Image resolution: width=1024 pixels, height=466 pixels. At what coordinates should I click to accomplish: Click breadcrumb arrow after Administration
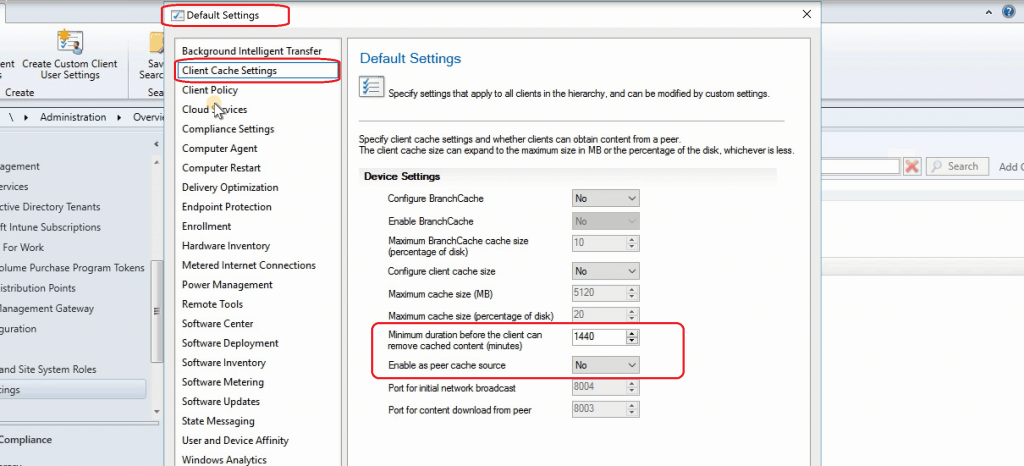[x=120, y=117]
